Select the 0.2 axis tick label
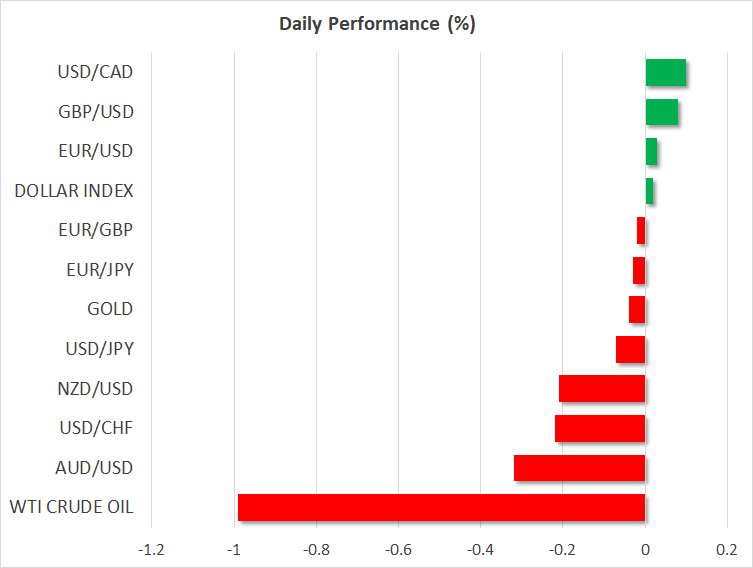This screenshot has width=753, height=568. coord(727,550)
